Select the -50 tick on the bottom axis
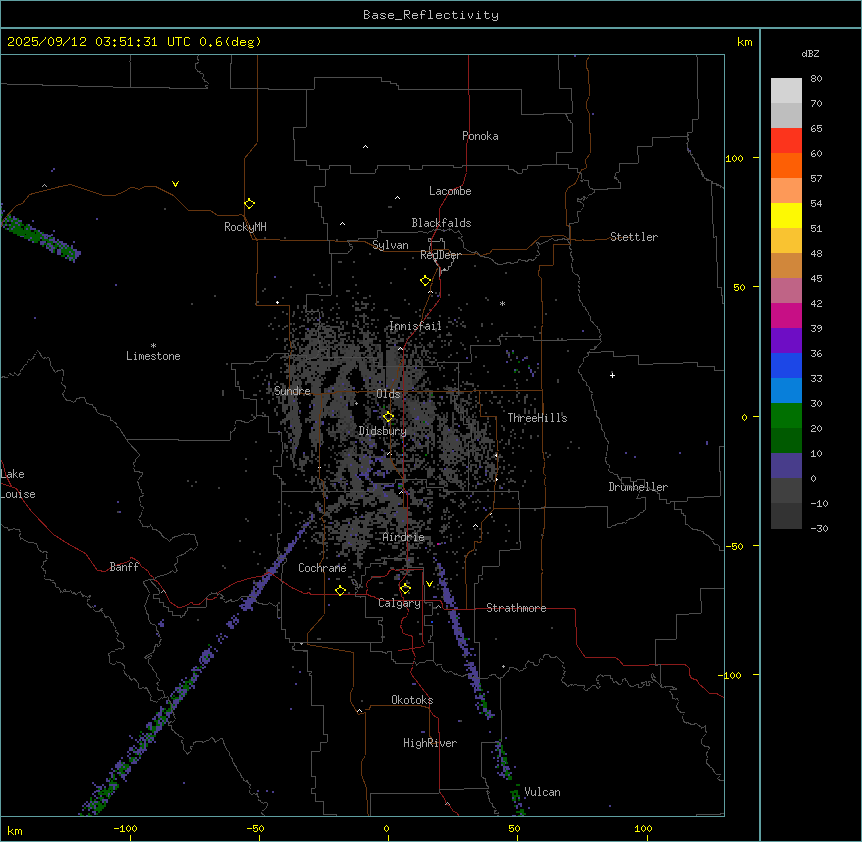Image resolution: width=862 pixels, height=842 pixels. pos(255,829)
